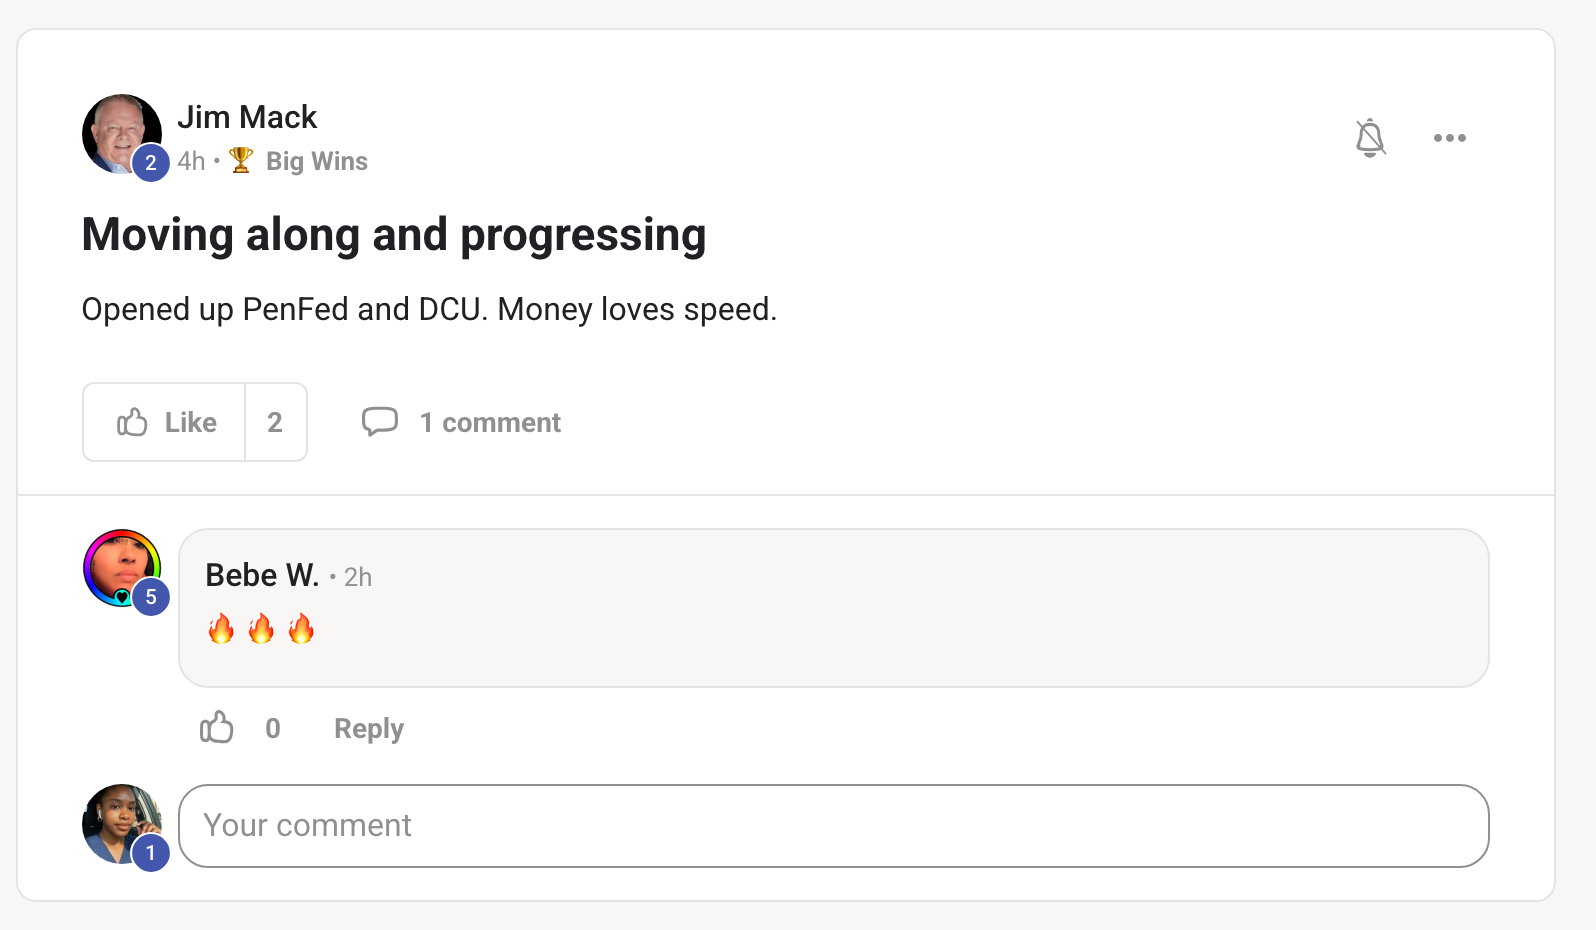The width and height of the screenshot is (1596, 930).
Task: Open Bebe W.'s profile name
Action: point(262,575)
